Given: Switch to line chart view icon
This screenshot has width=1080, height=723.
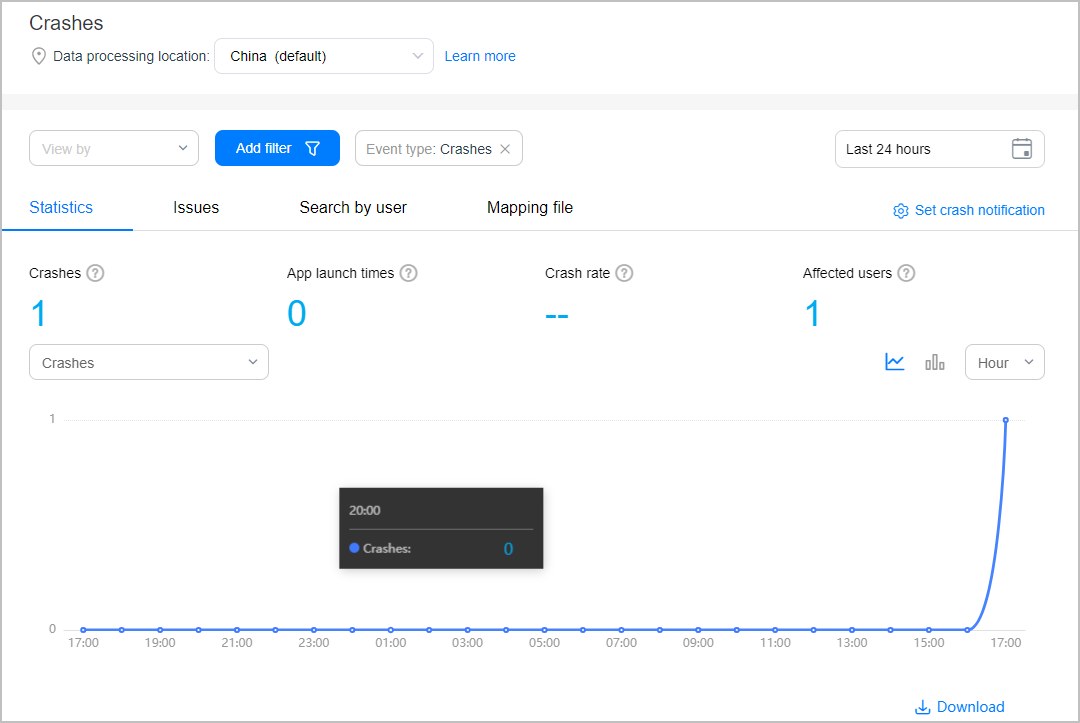Looking at the screenshot, I should 895,362.
